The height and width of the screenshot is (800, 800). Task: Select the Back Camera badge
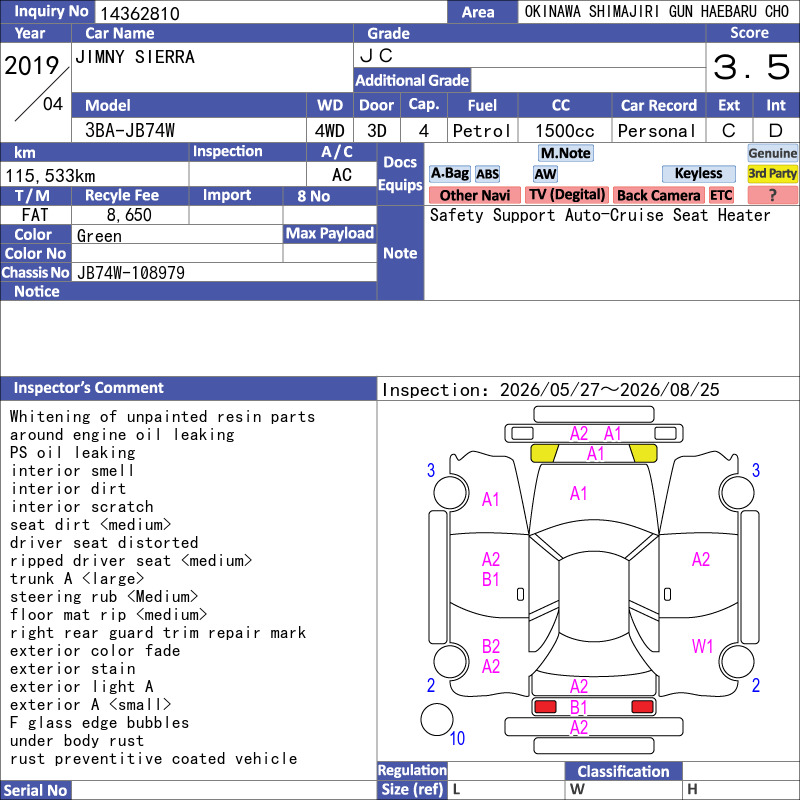click(x=658, y=195)
